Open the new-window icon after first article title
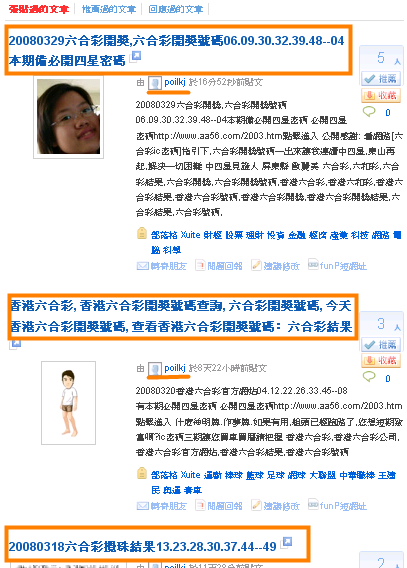 [136, 57]
